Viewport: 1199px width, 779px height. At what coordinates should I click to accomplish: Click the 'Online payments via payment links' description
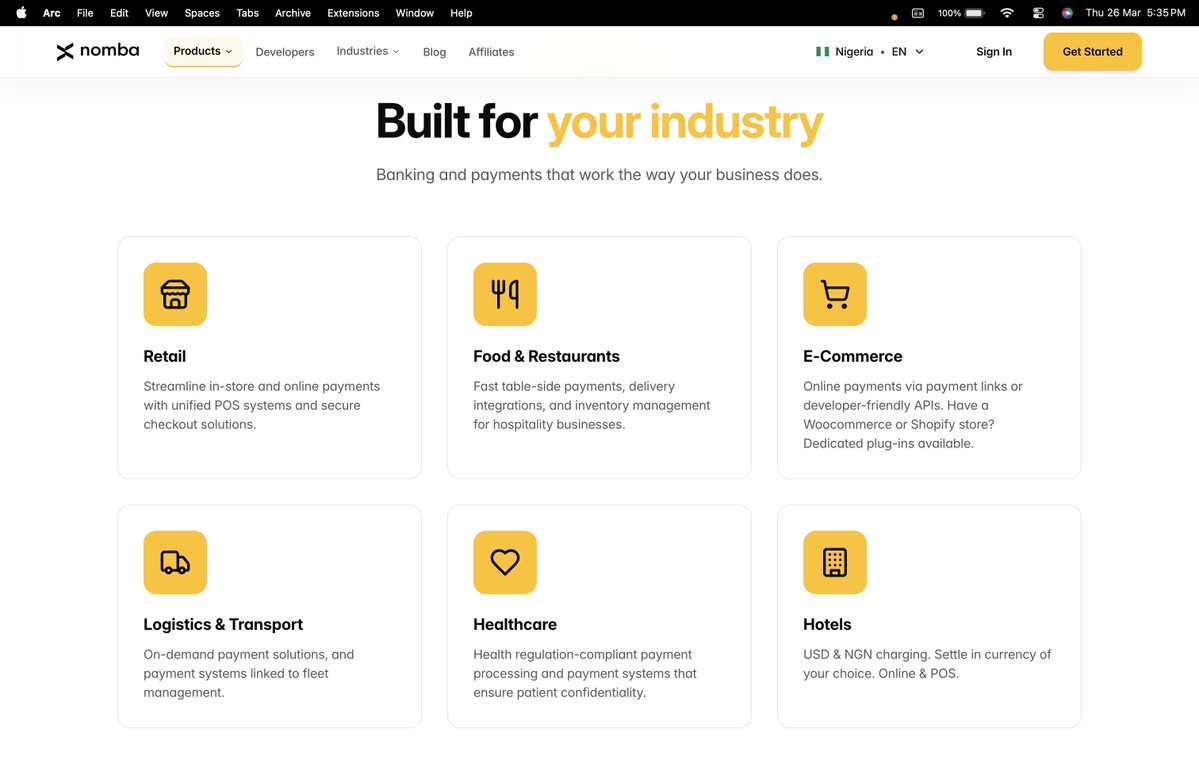[x=912, y=414]
